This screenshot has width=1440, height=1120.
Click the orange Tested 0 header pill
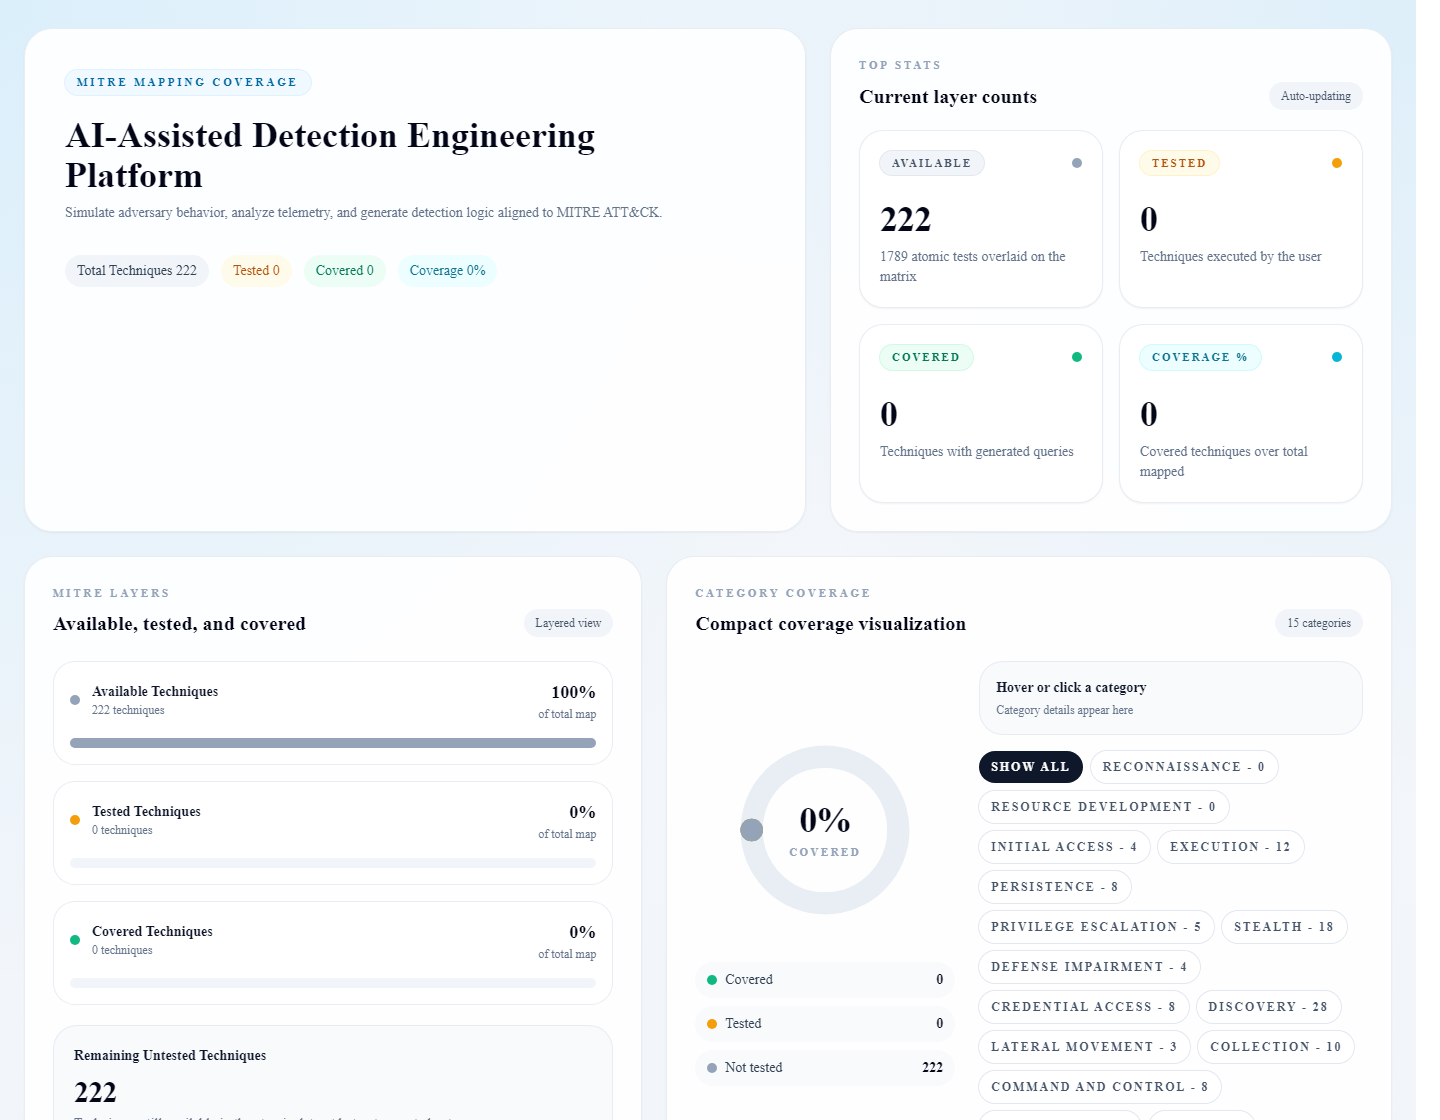256,271
